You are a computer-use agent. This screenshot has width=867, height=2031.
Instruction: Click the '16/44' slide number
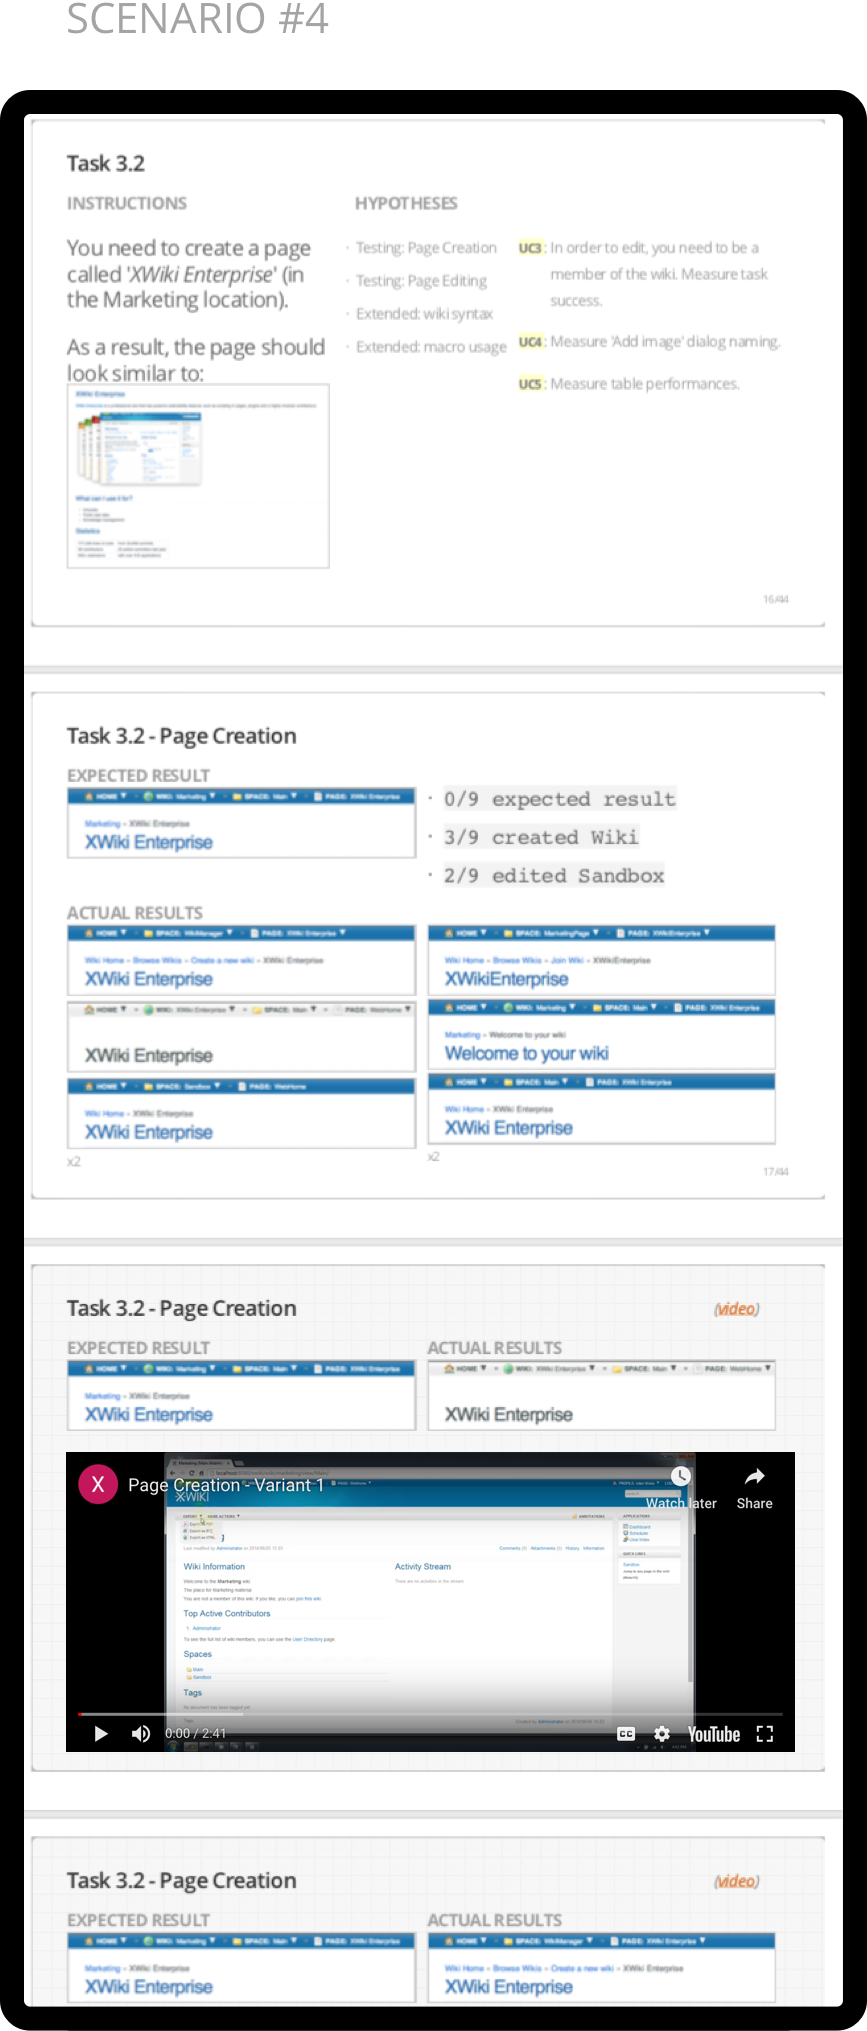(776, 600)
